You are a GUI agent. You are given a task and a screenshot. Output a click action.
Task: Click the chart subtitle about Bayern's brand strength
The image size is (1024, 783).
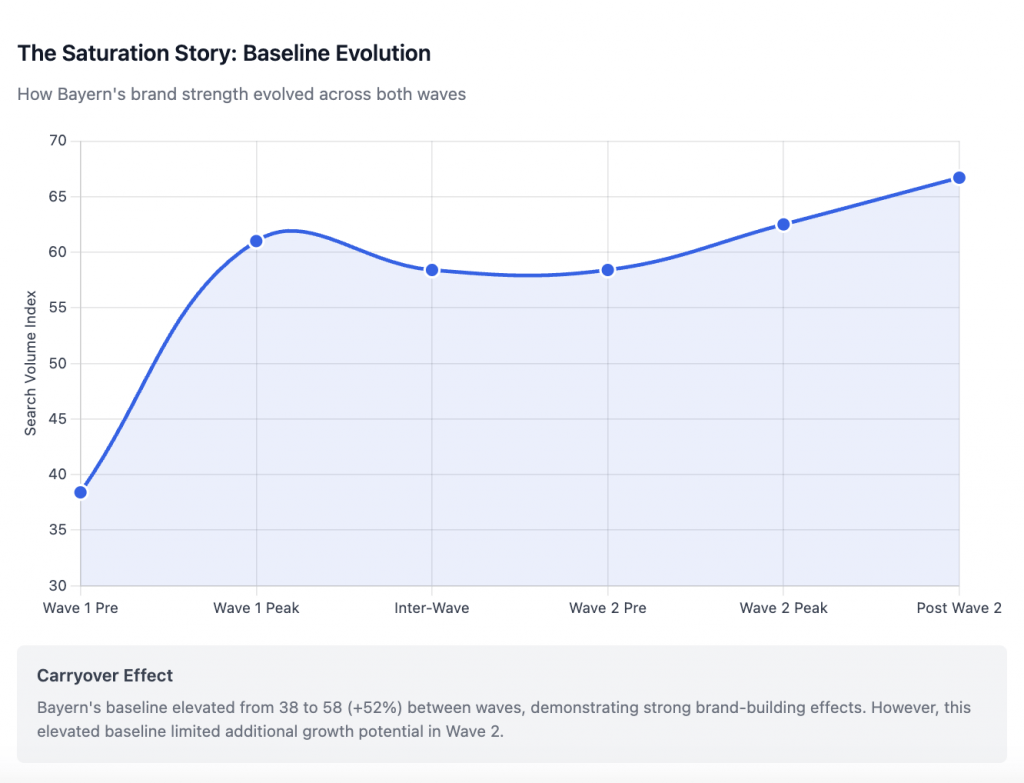(x=241, y=95)
